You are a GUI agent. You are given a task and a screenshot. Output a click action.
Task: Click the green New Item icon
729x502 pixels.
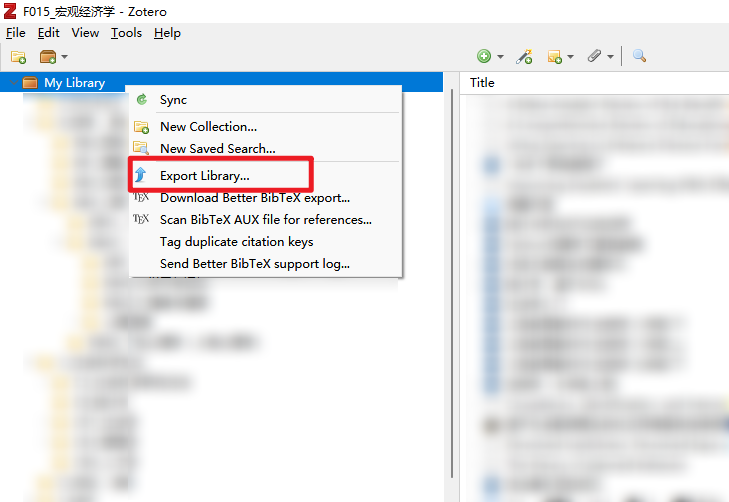click(484, 56)
